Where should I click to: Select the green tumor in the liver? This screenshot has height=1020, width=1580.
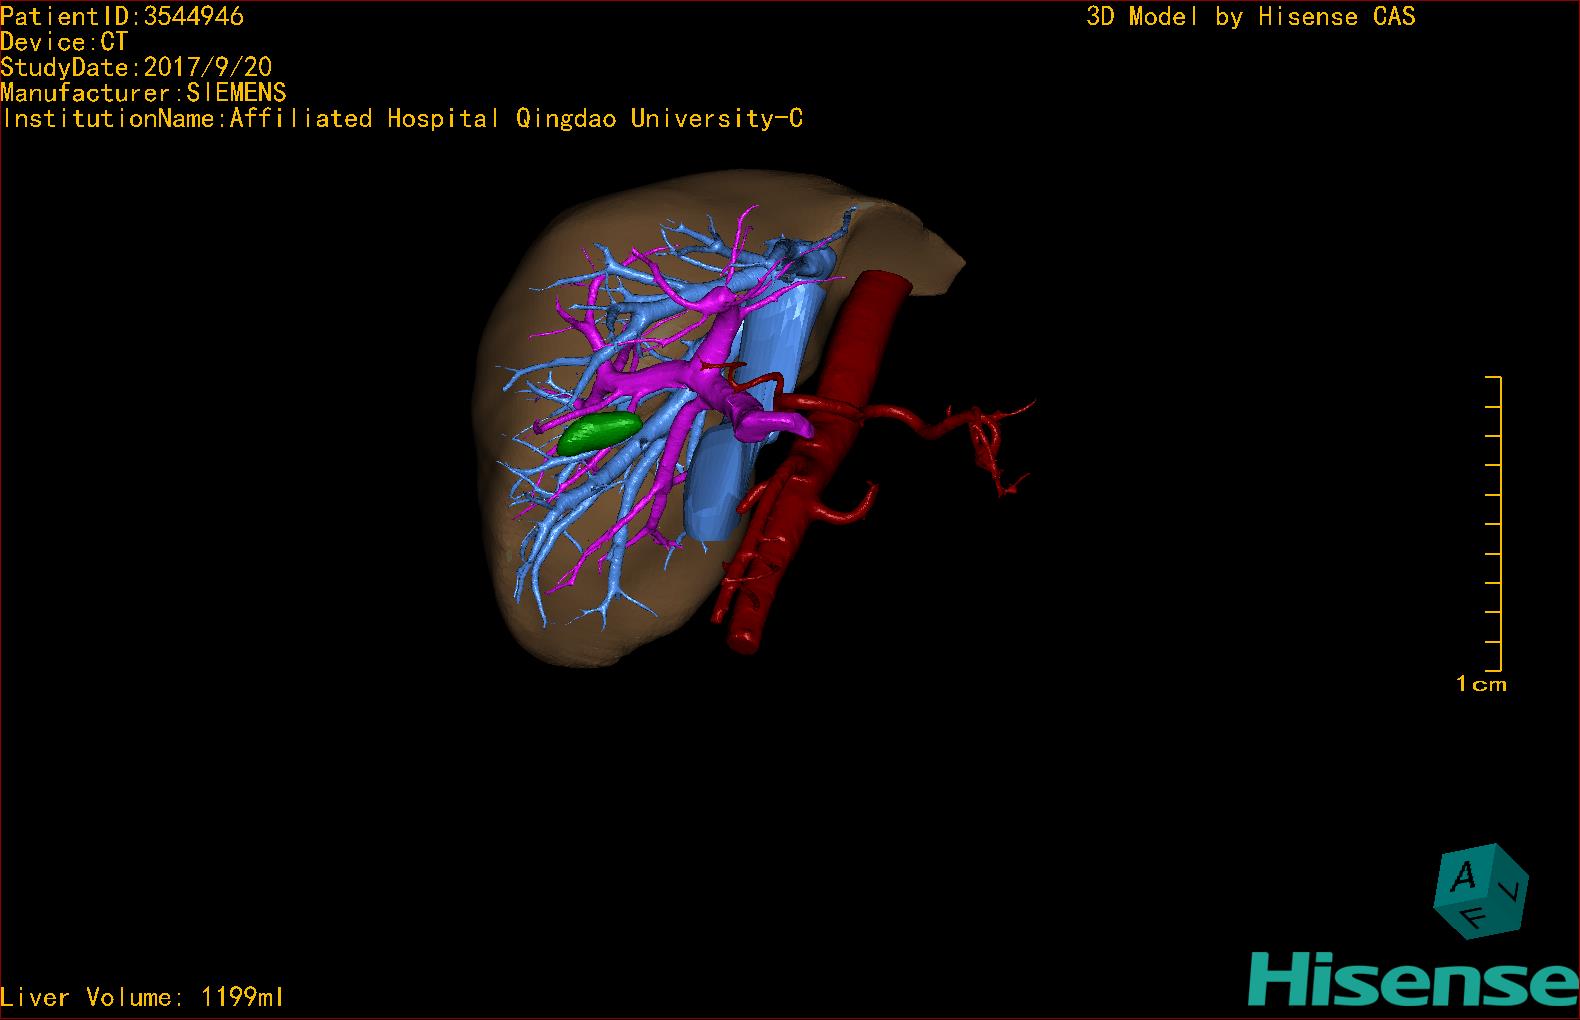(598, 432)
